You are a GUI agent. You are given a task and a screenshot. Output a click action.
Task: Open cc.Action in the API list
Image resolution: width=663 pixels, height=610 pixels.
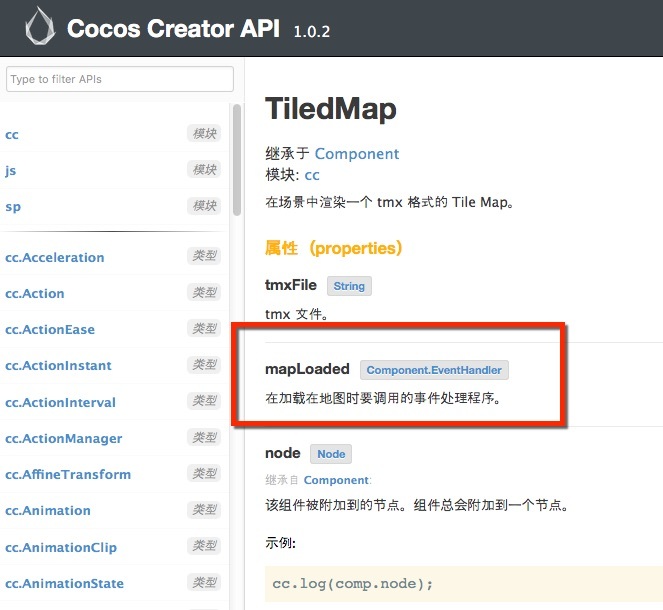point(35,293)
